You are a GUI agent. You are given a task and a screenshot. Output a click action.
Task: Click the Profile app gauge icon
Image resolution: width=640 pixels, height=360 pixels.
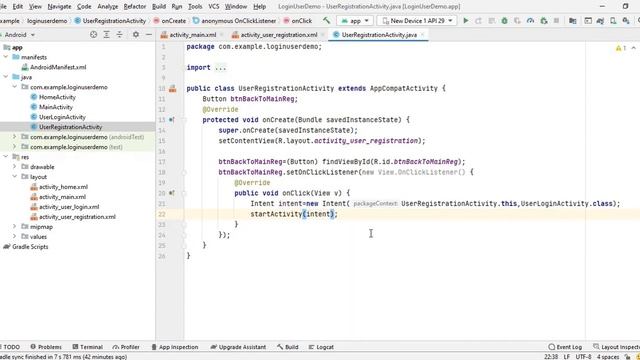click(530, 20)
